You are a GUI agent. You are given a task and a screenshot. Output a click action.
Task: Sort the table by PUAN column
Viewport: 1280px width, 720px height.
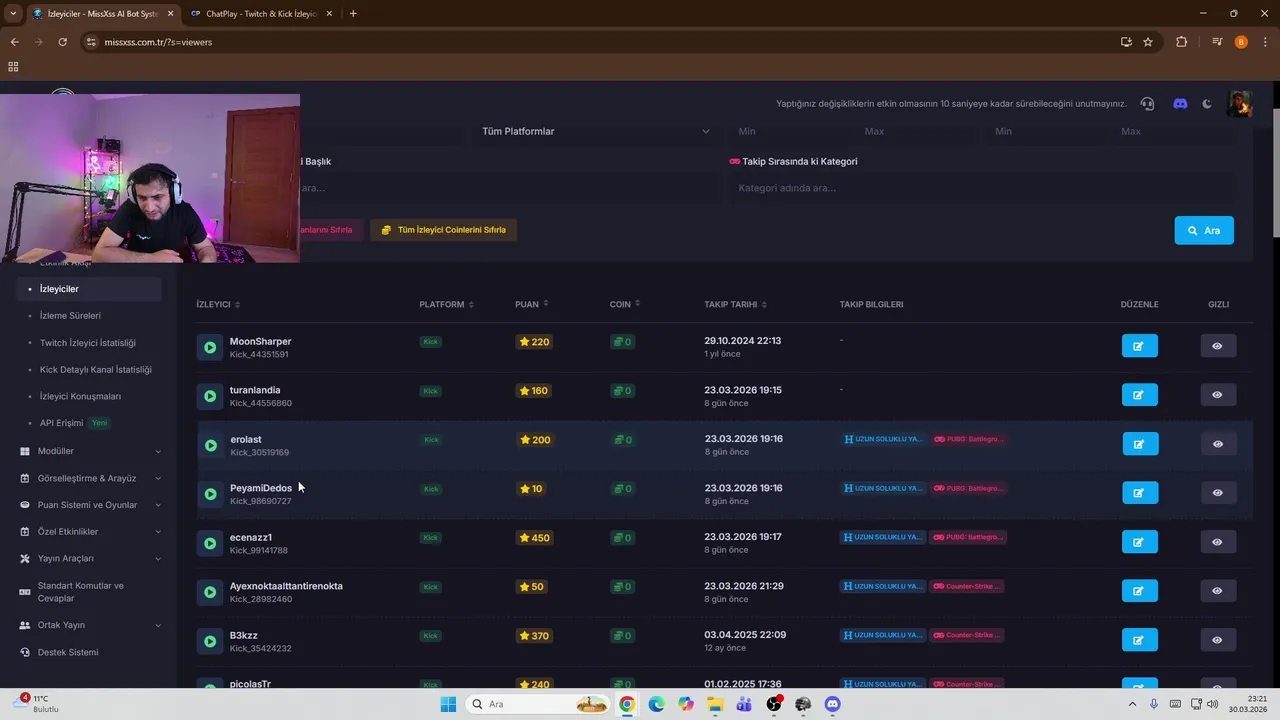tap(531, 304)
